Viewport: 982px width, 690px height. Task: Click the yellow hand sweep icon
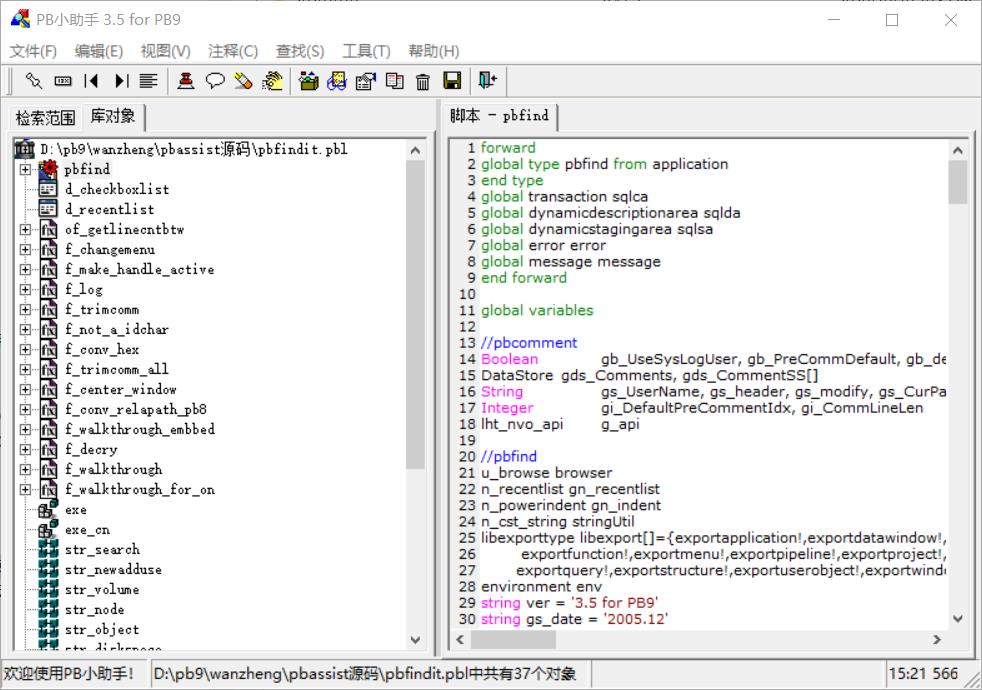pos(272,81)
